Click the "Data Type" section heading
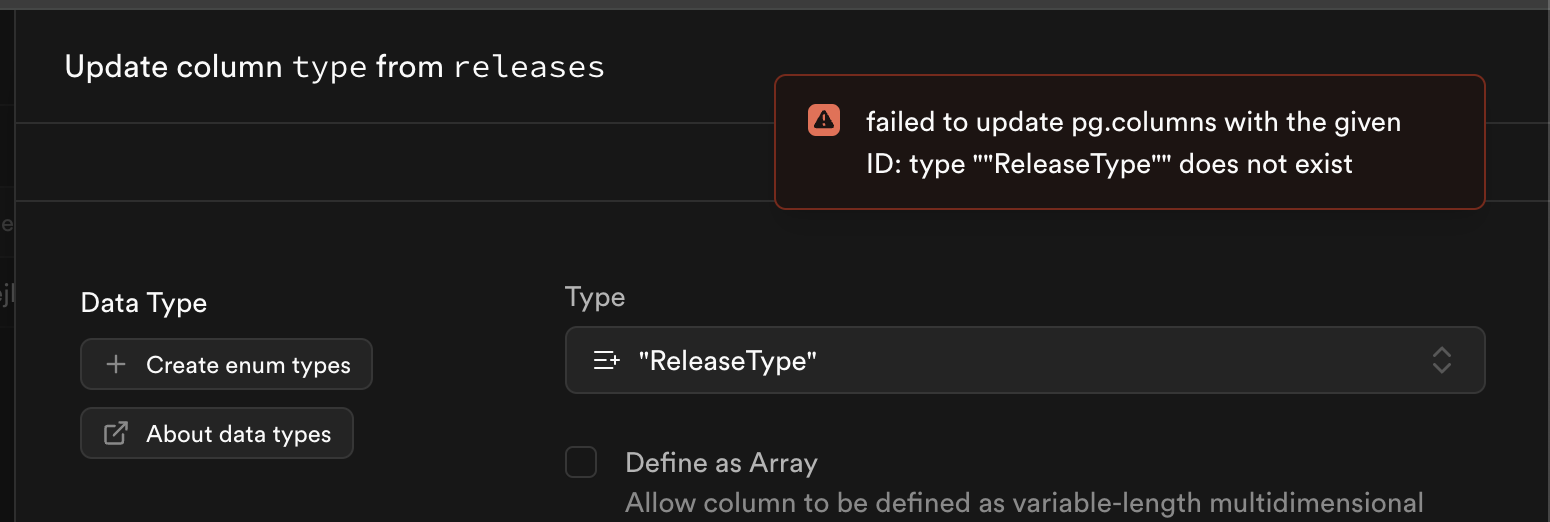Image resolution: width=1550 pixels, height=522 pixels. coord(144,303)
